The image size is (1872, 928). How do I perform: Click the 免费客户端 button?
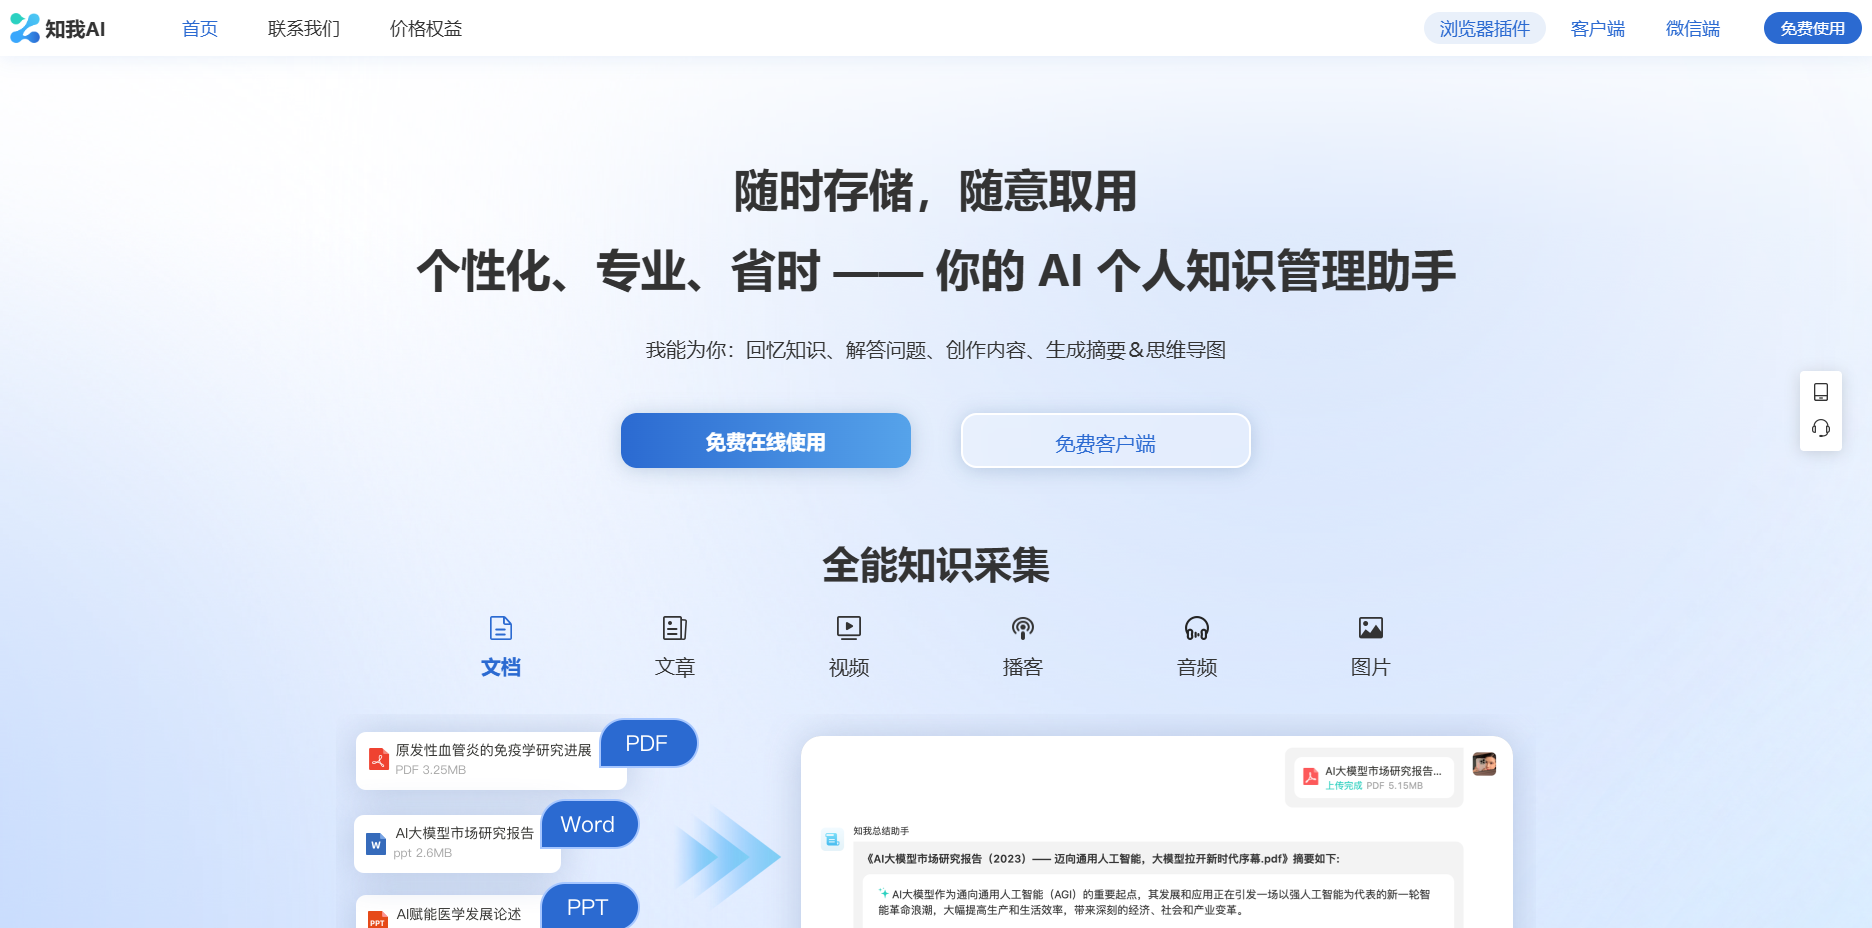[x=1104, y=440]
